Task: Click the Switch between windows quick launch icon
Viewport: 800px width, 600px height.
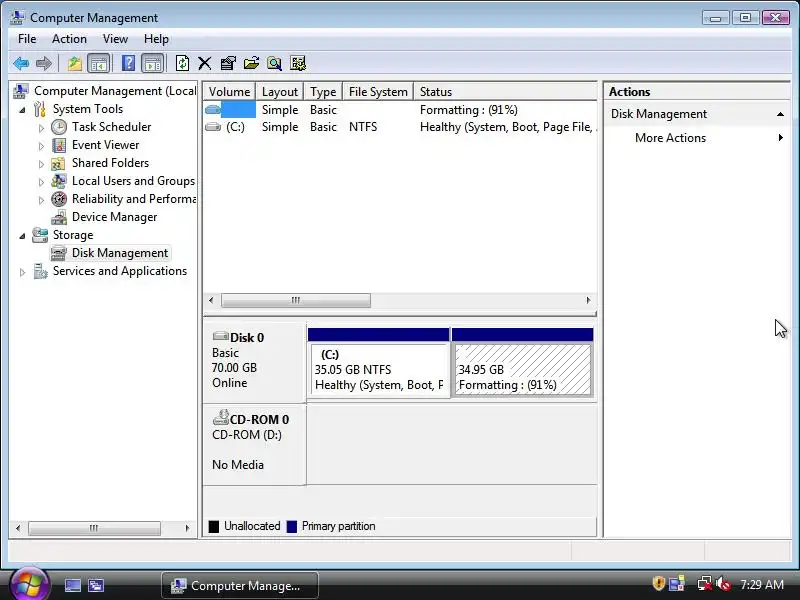Action: (95, 585)
